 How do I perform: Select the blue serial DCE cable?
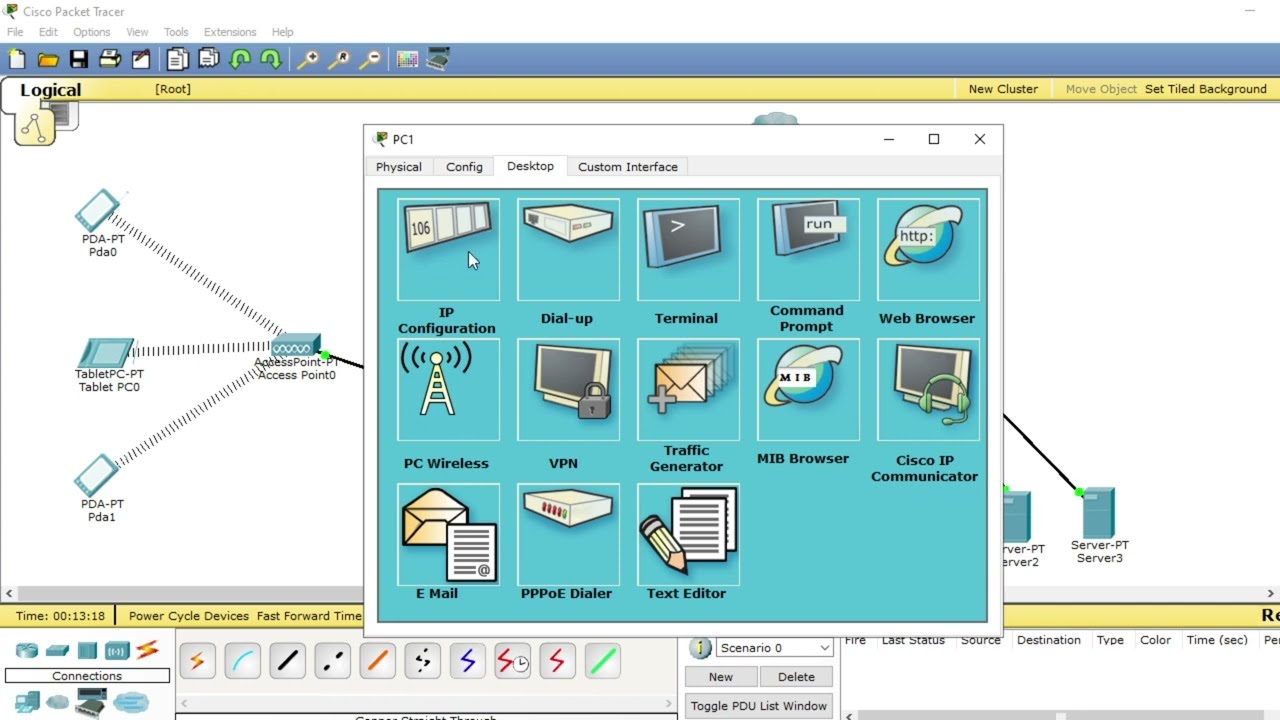point(468,661)
